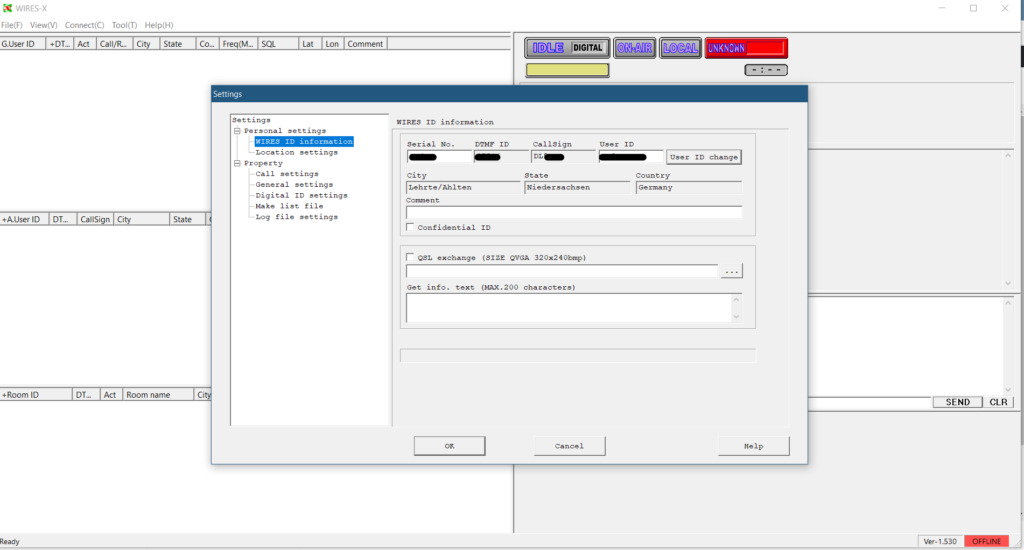Screen dimensions: 1024x550
Task: Click the Serial No. field
Action: tap(438, 157)
